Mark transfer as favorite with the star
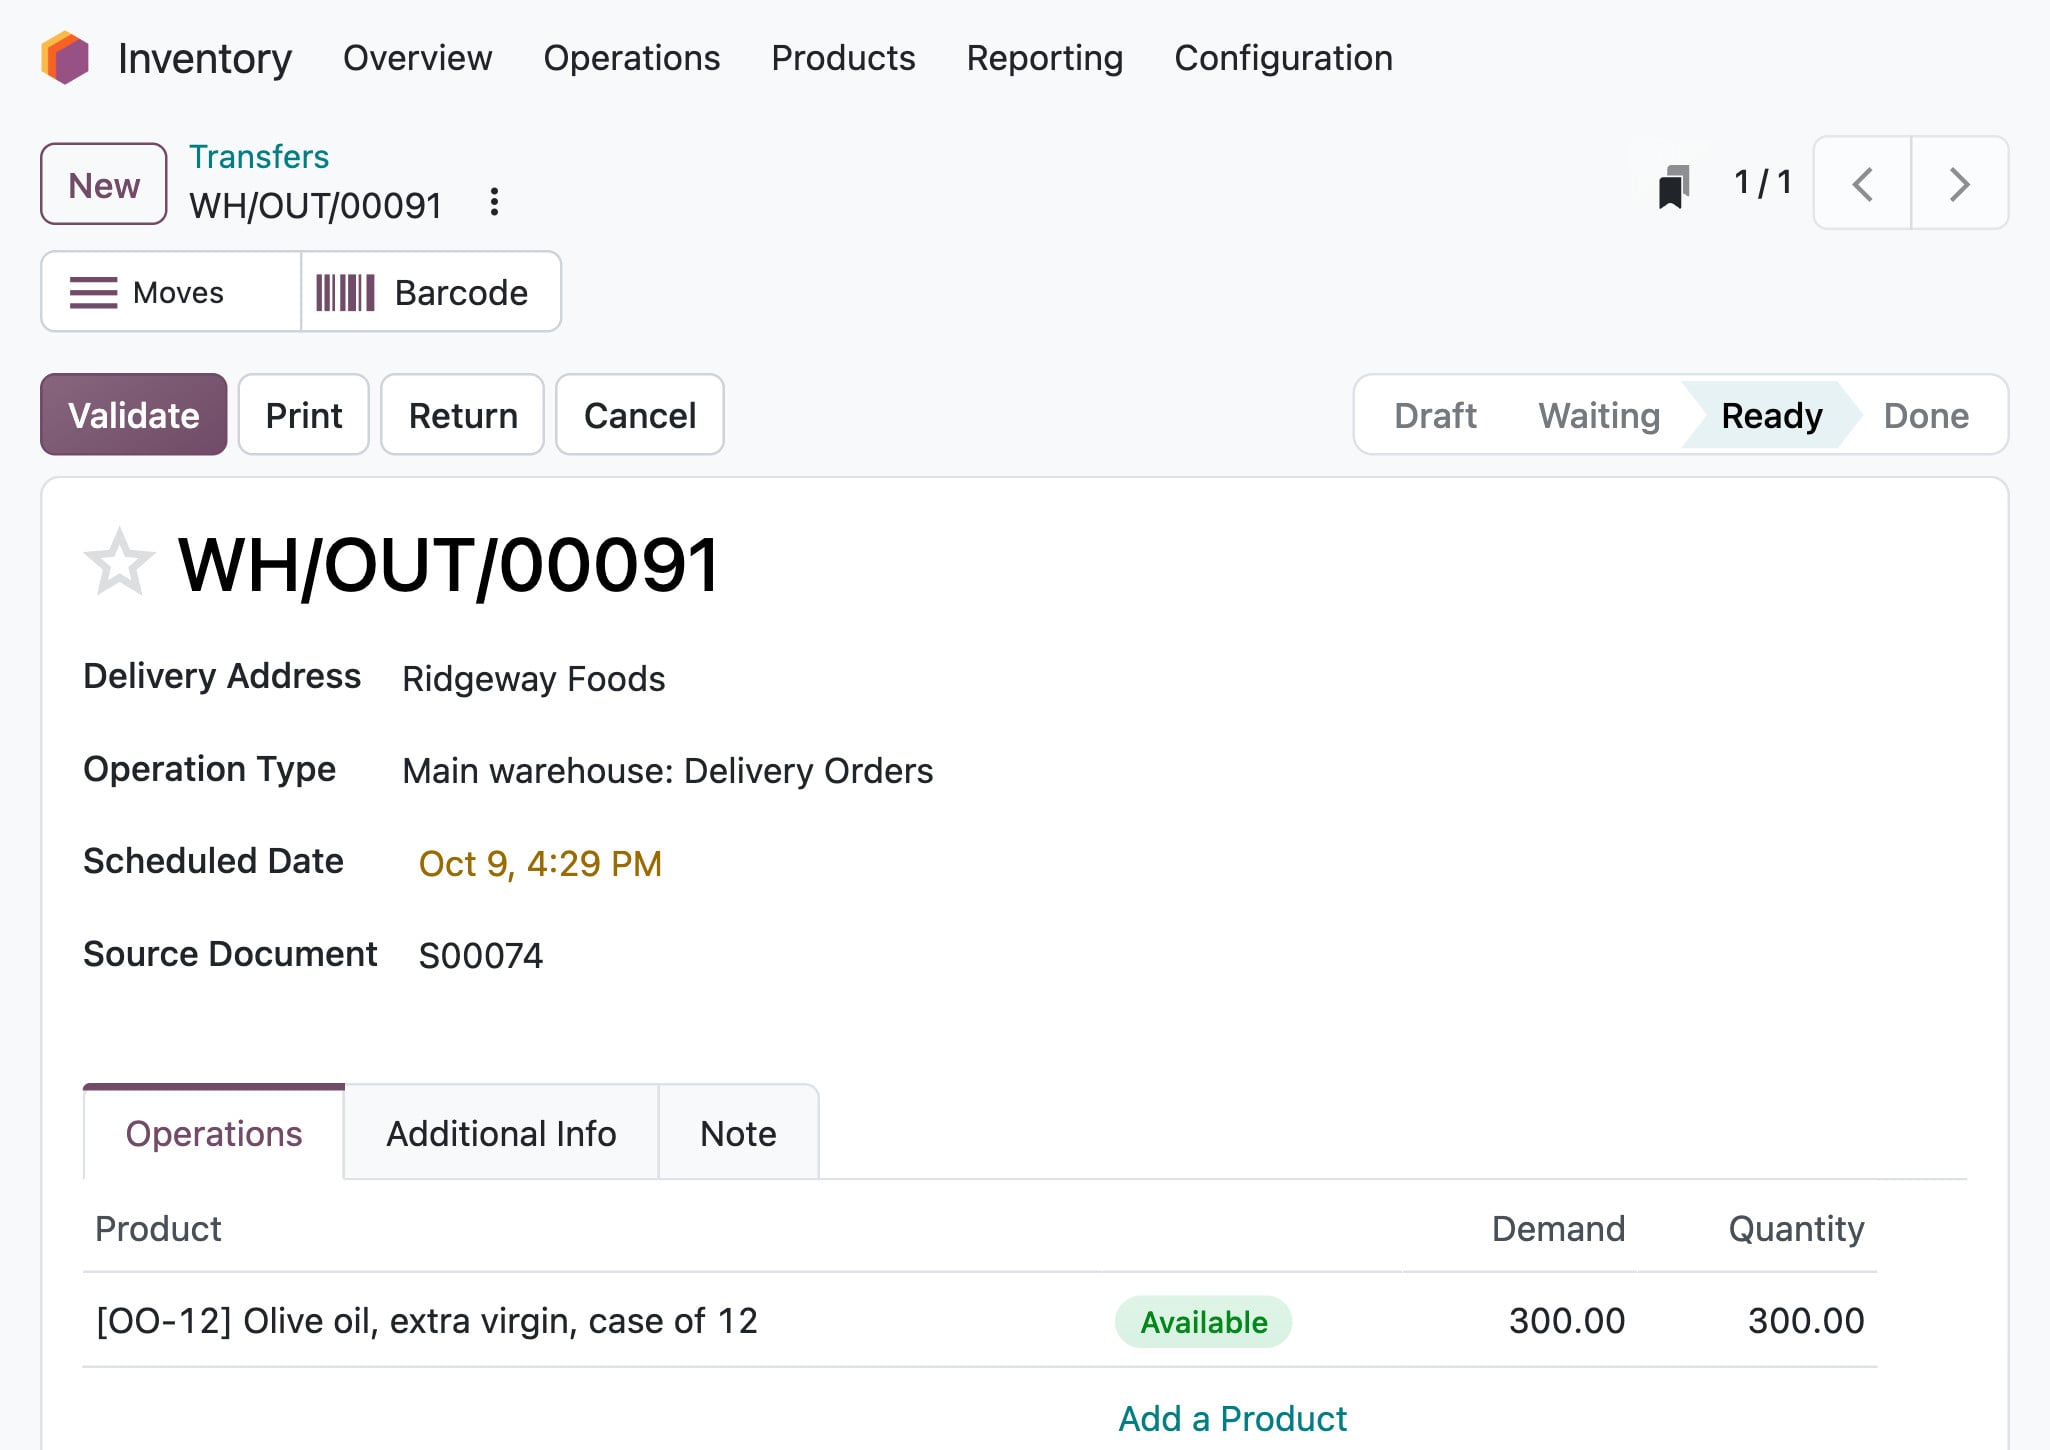This screenshot has height=1450, width=2050. 119,563
